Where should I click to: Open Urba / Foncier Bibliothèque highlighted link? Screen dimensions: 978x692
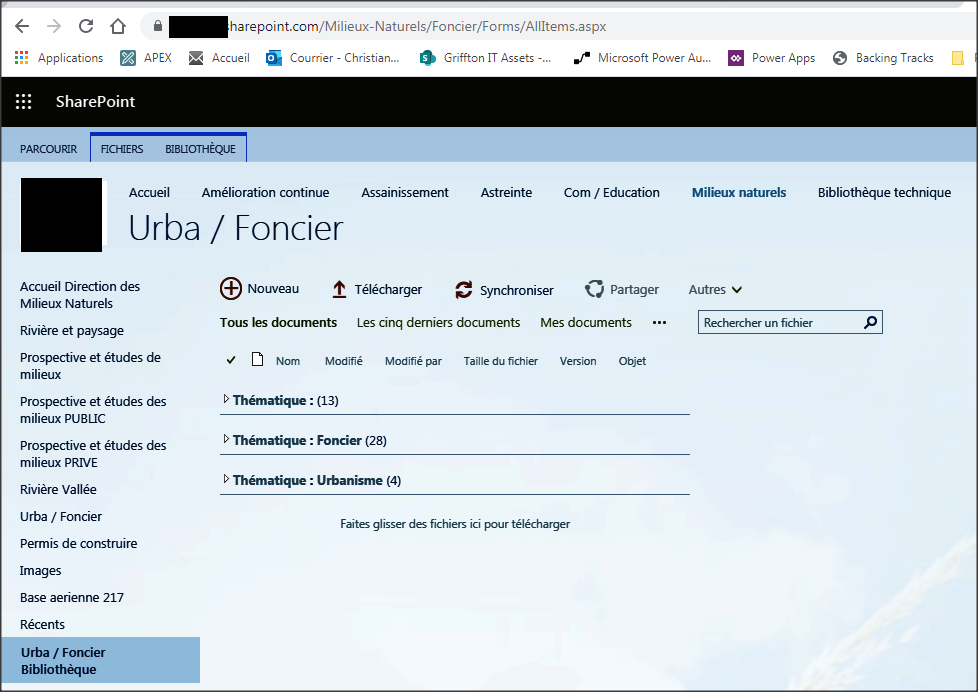coord(100,660)
